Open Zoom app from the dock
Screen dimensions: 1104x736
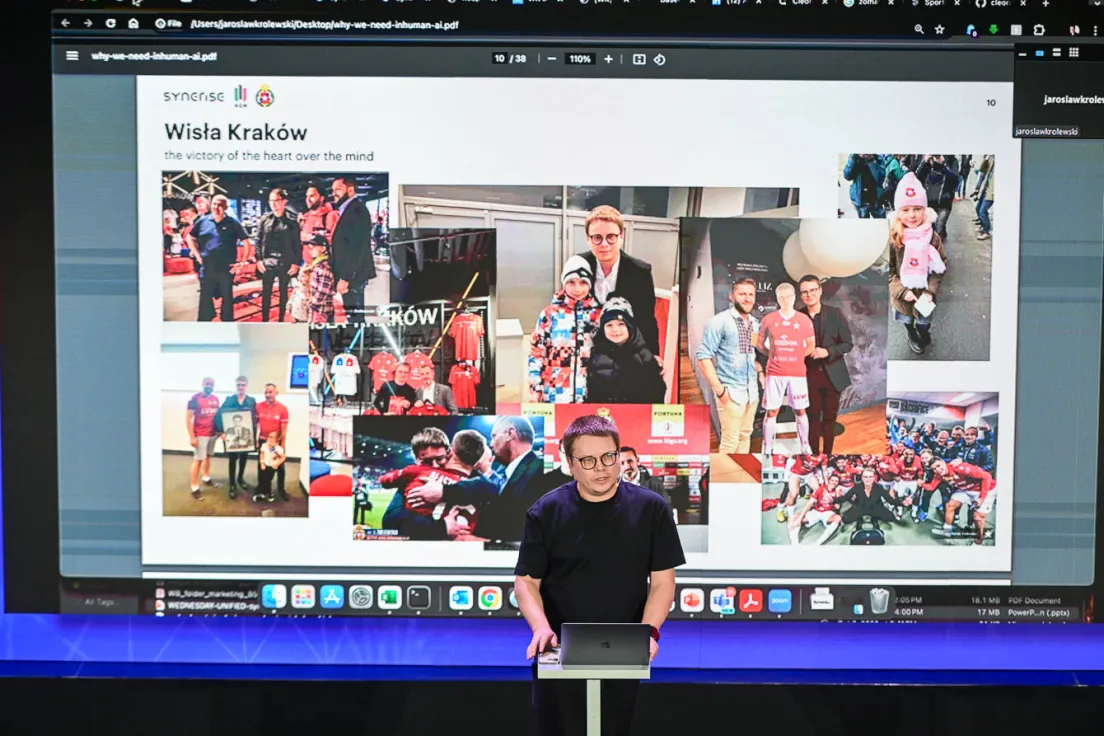click(x=779, y=601)
